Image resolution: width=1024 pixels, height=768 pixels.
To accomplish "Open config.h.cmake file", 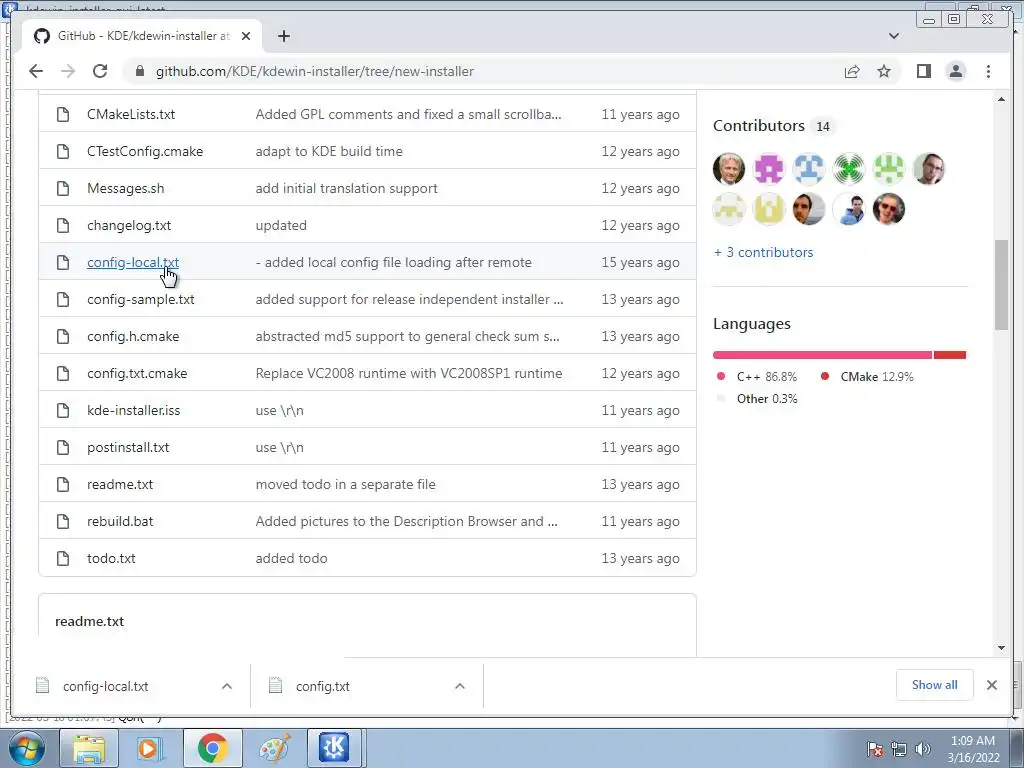I will 133,336.
